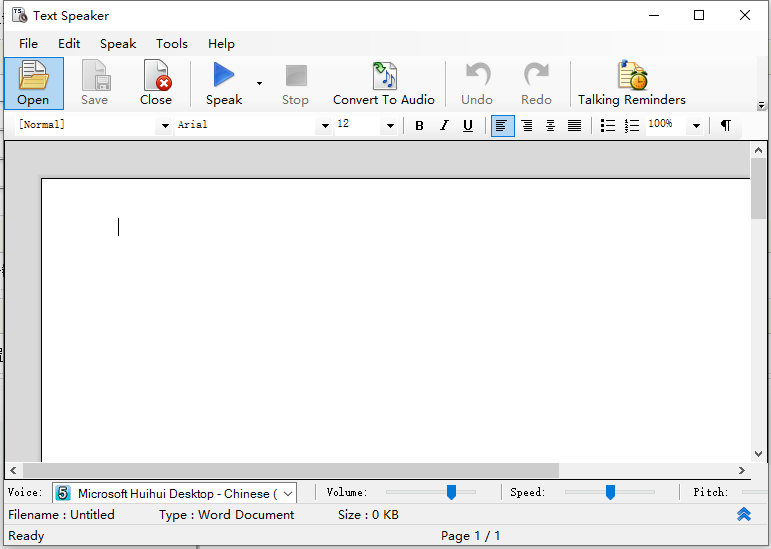Toggle underline formatting

pos(468,126)
